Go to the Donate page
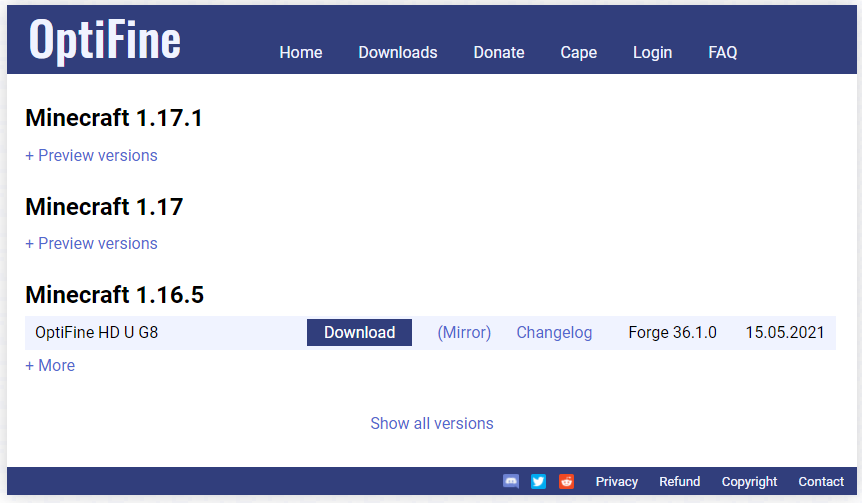862x503 pixels. click(x=499, y=52)
